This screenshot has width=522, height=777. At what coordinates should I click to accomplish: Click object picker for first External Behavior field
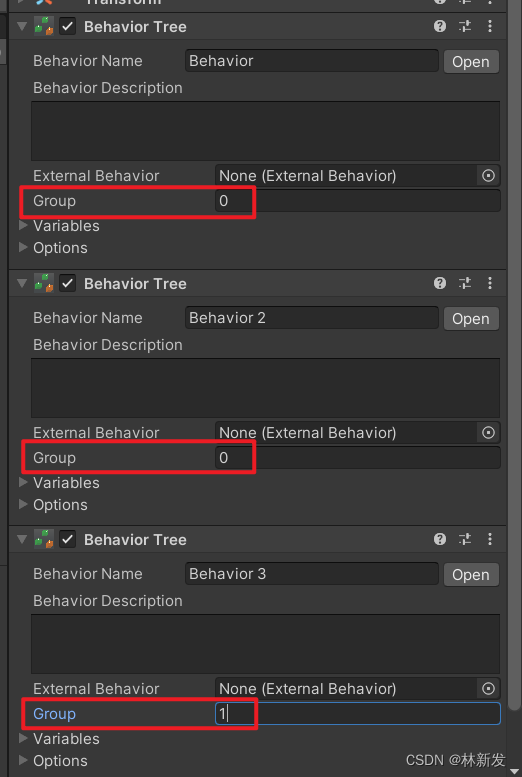click(x=488, y=176)
